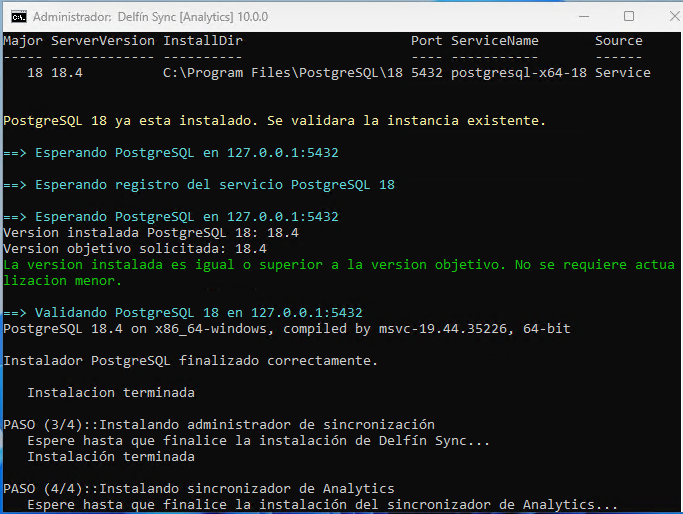This screenshot has height=514, width=683.
Task: Click 'Espere hasta que finalice la instalación del sincronizador'
Action: click(x=322, y=504)
